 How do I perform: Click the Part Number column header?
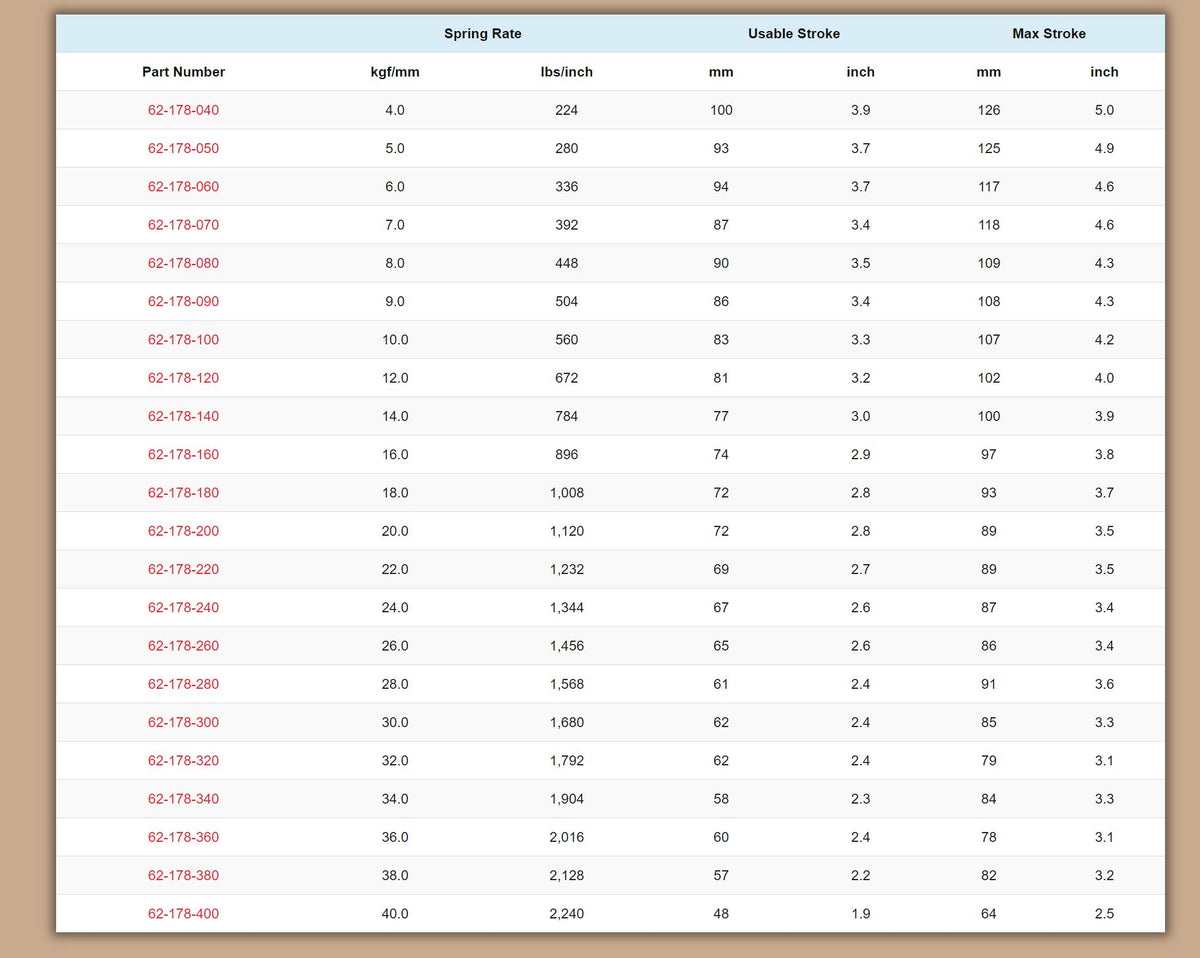point(183,72)
